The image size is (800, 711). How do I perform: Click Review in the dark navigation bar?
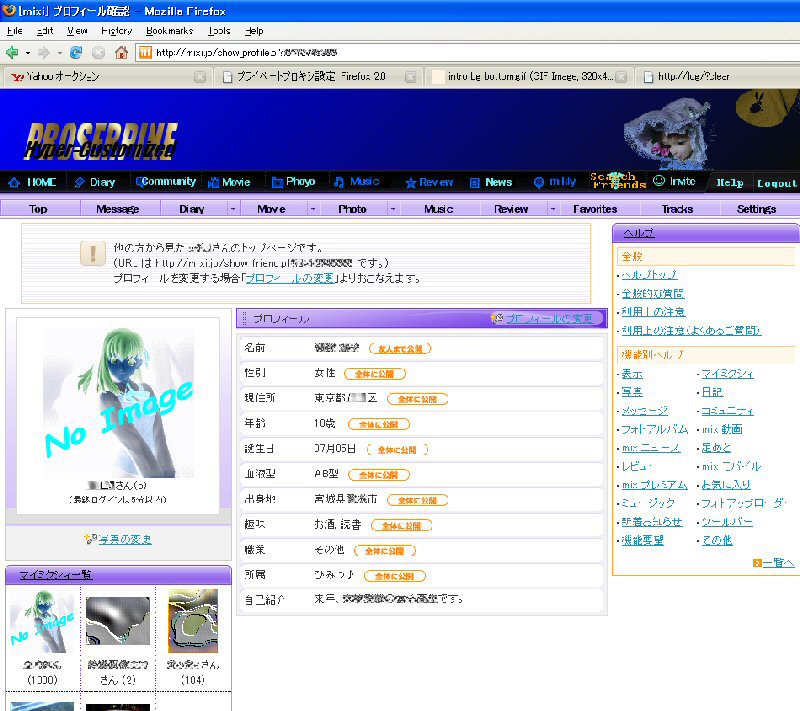430,182
